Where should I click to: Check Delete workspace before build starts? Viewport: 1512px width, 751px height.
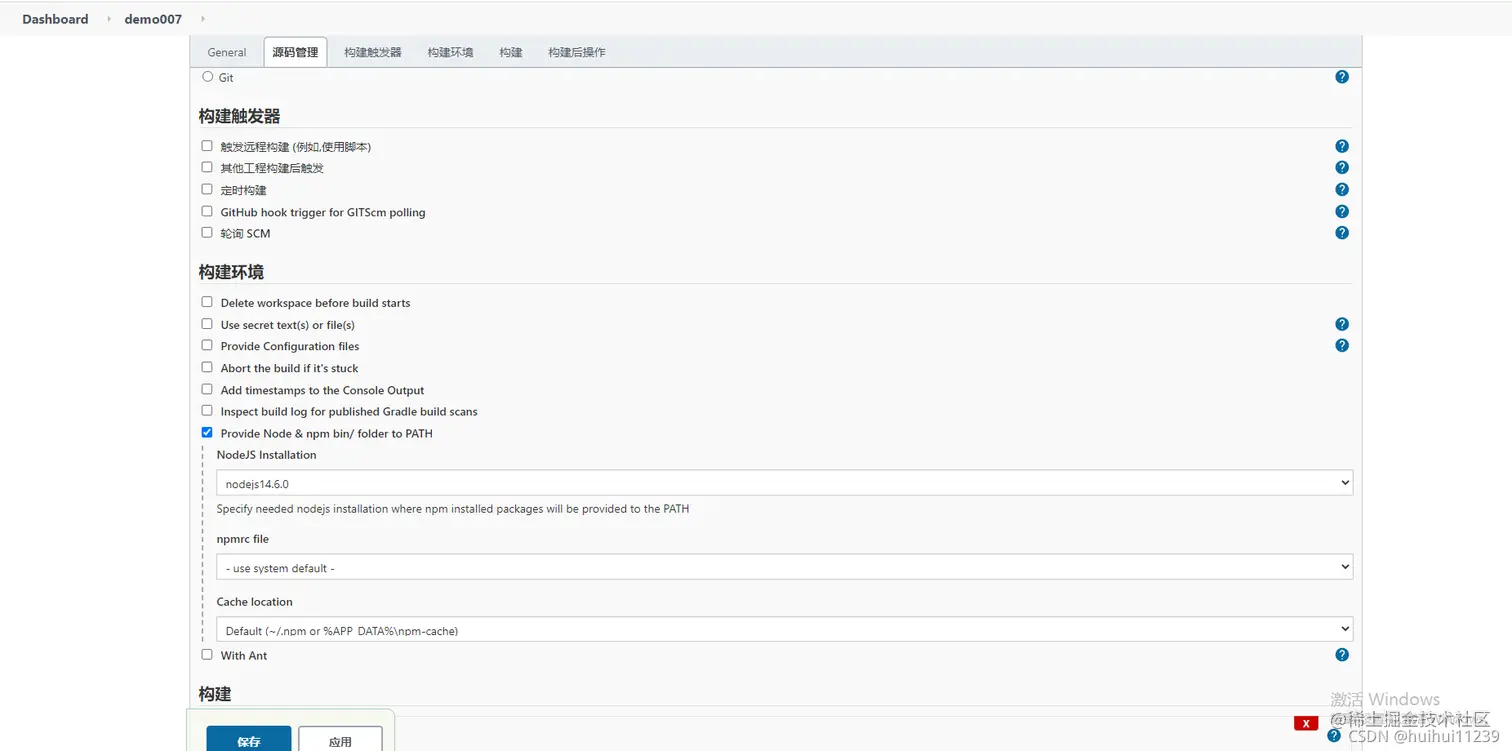(x=207, y=302)
